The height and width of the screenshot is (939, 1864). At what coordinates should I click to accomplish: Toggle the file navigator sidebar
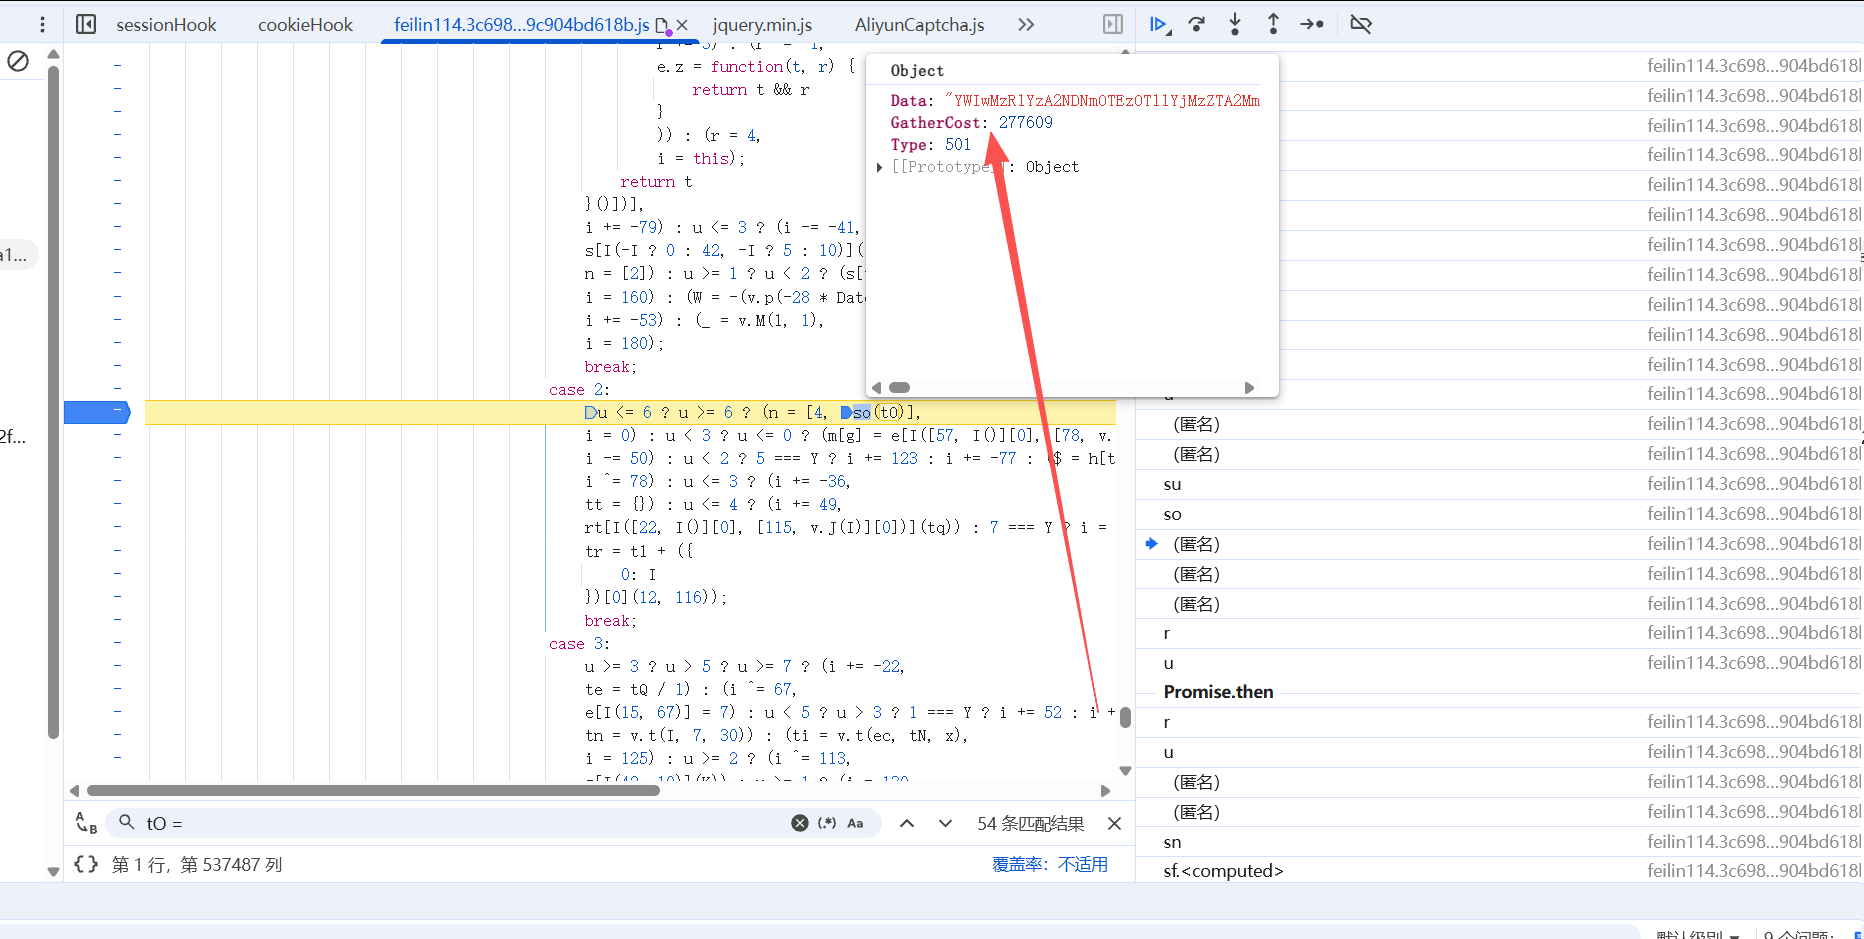tap(86, 24)
